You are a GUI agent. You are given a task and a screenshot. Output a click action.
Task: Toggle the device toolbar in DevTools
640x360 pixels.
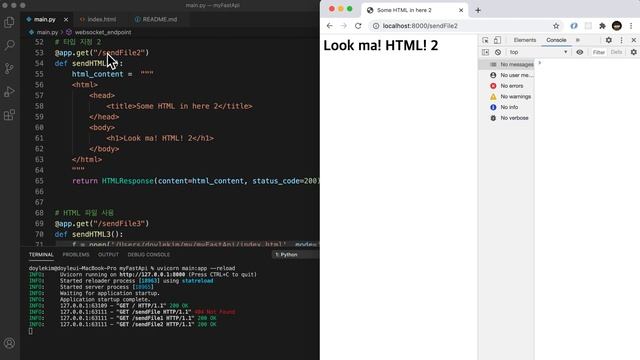[x=497, y=40]
